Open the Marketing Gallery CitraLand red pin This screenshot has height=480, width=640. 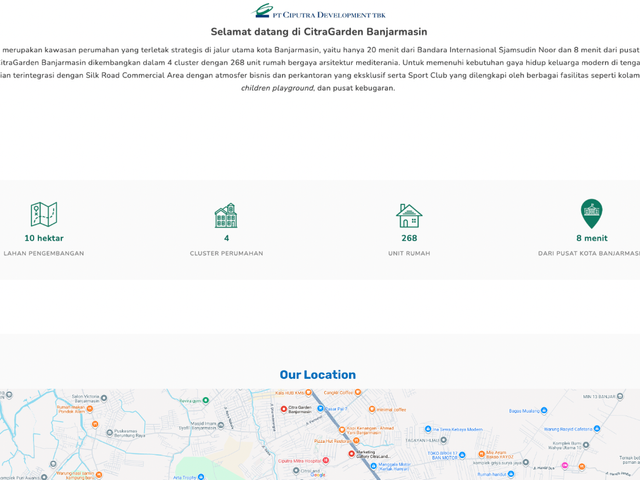[351, 453]
